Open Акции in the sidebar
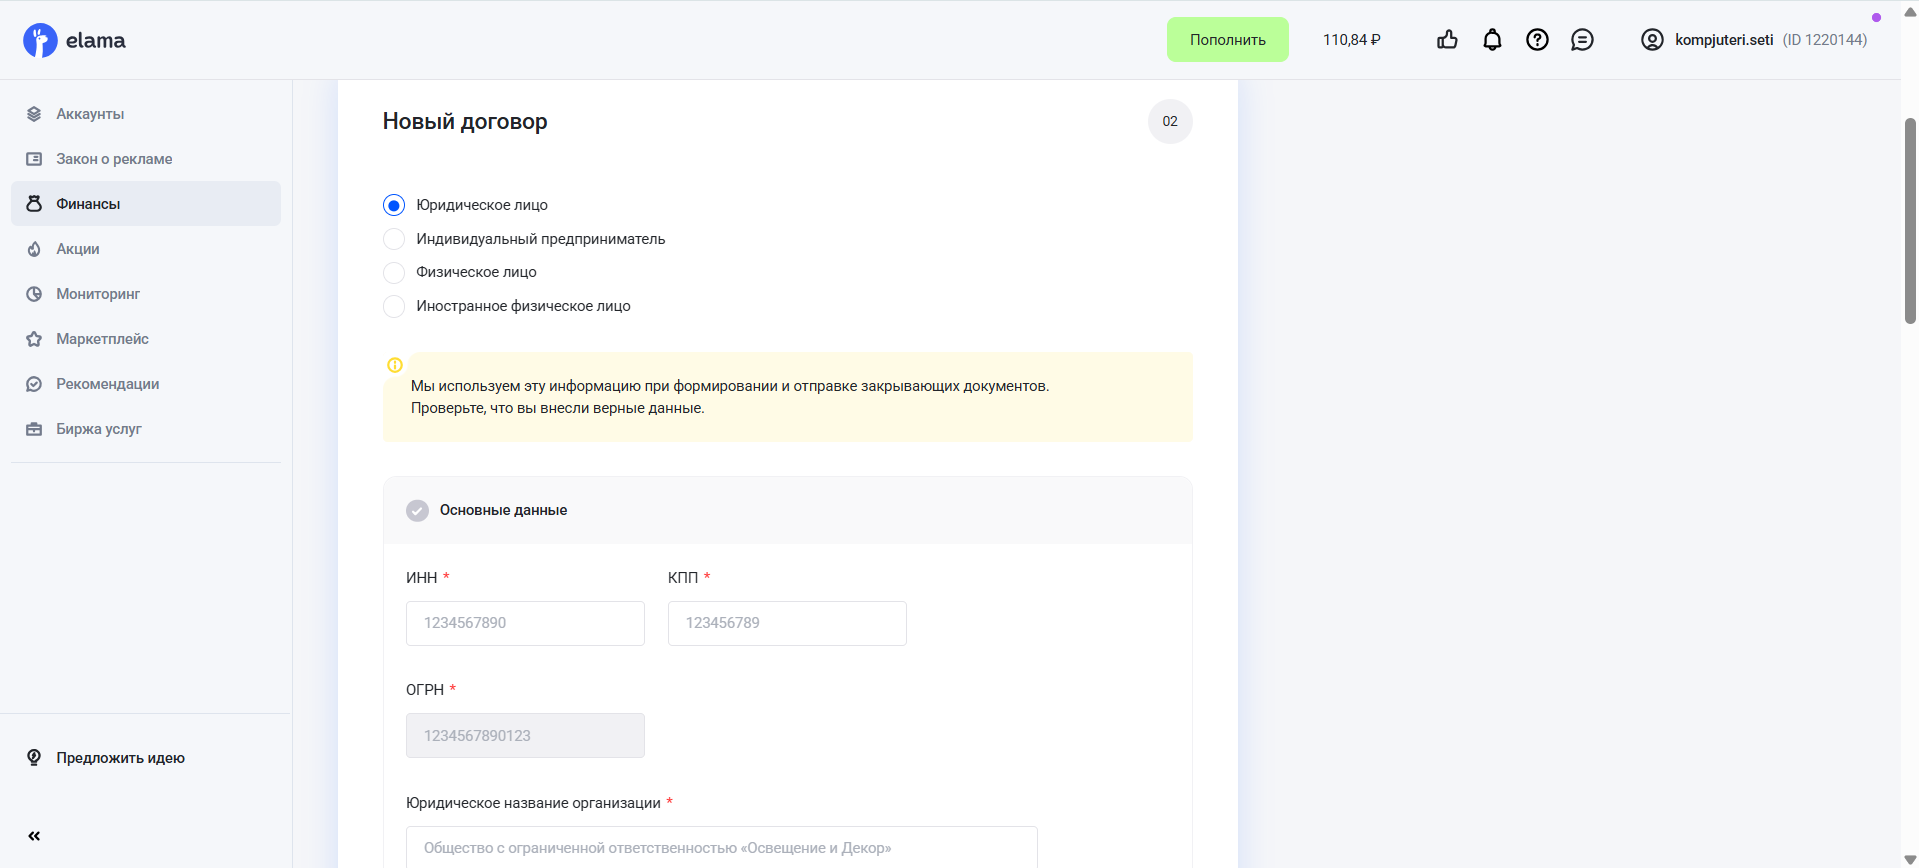 (146, 249)
